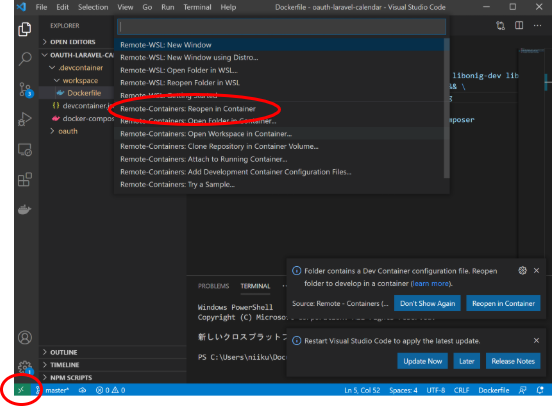Click the Reopen in Container button
Viewport: 554px width, 406px height.
[x=503, y=304]
